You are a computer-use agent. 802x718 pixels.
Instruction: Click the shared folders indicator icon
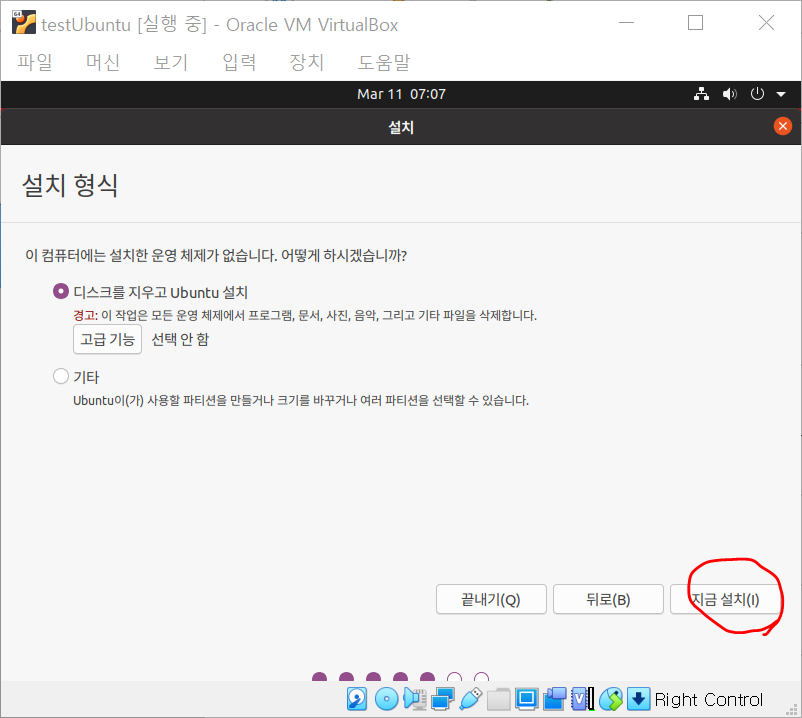(498, 699)
